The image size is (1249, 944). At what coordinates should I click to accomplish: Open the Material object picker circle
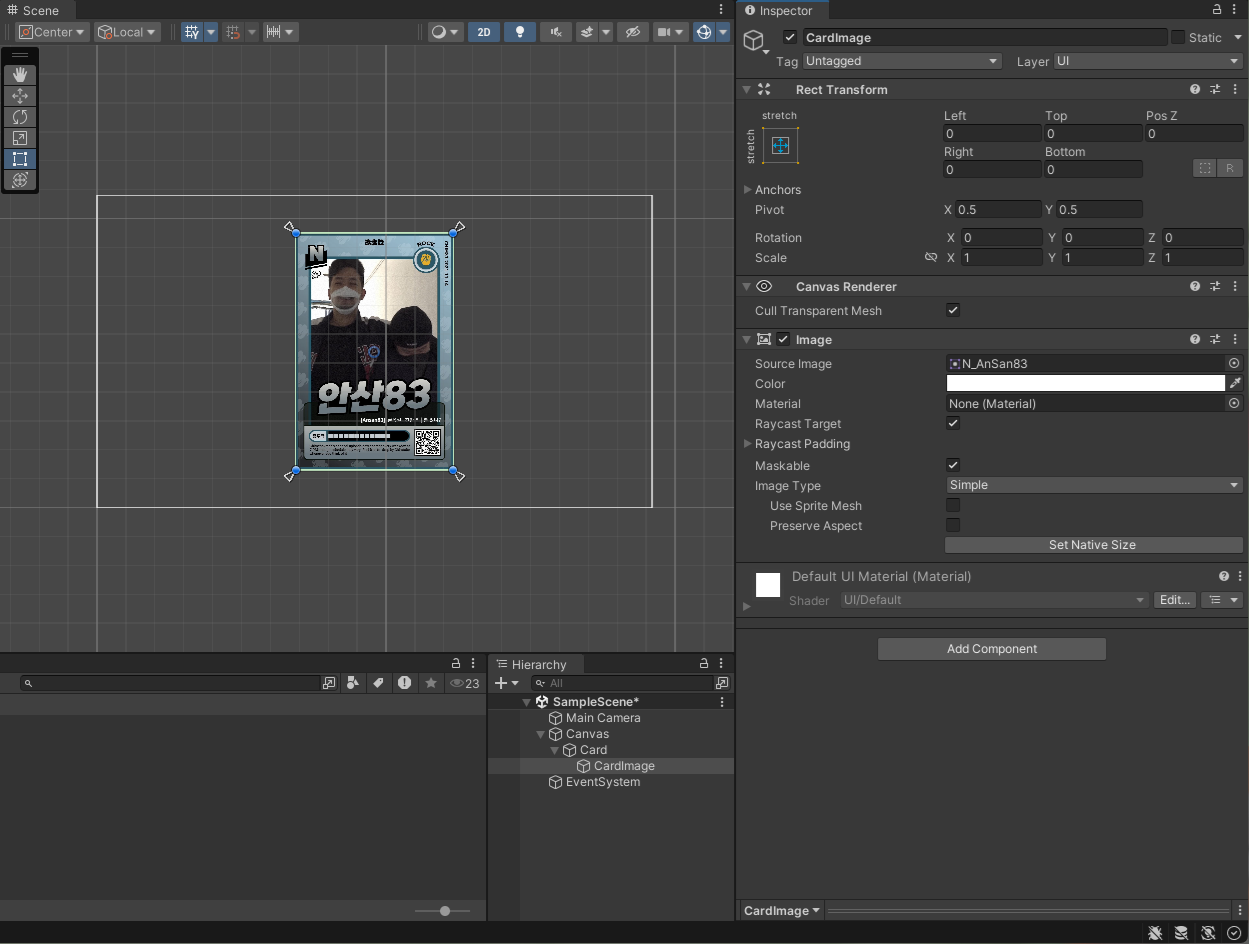[x=1234, y=404]
